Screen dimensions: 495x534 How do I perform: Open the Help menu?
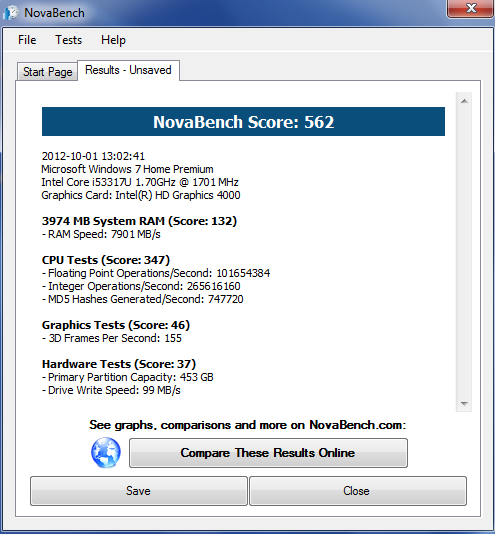113,40
